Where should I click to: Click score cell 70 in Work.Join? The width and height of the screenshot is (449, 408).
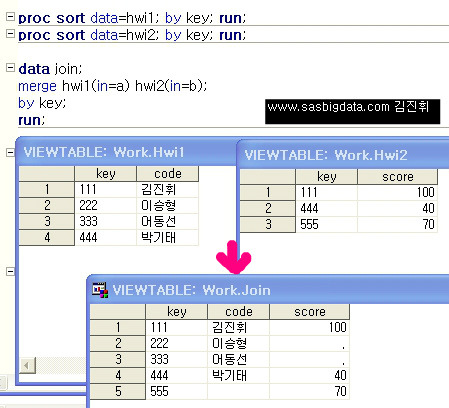309,391
